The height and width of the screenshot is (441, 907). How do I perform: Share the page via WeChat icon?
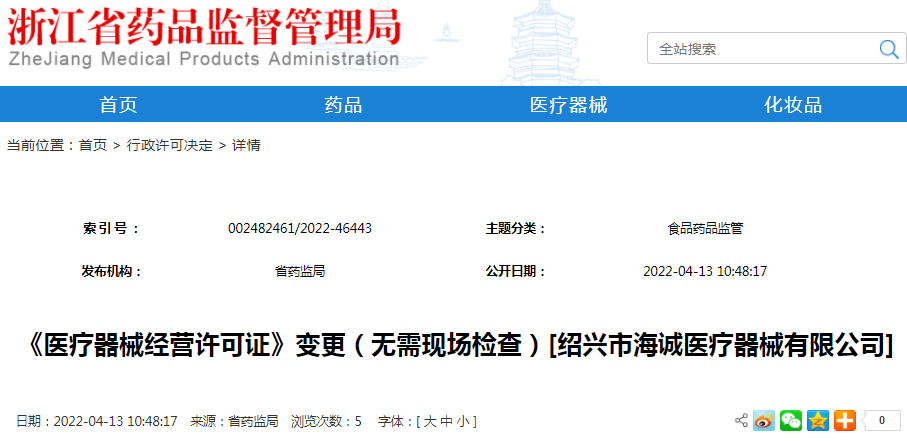pos(791,421)
